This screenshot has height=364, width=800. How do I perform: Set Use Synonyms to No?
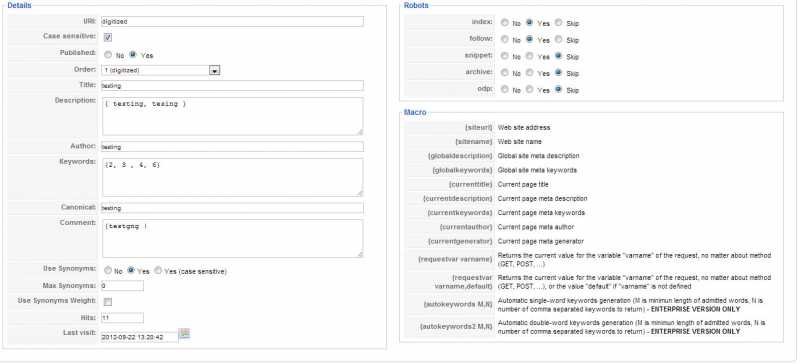[x=108, y=271]
